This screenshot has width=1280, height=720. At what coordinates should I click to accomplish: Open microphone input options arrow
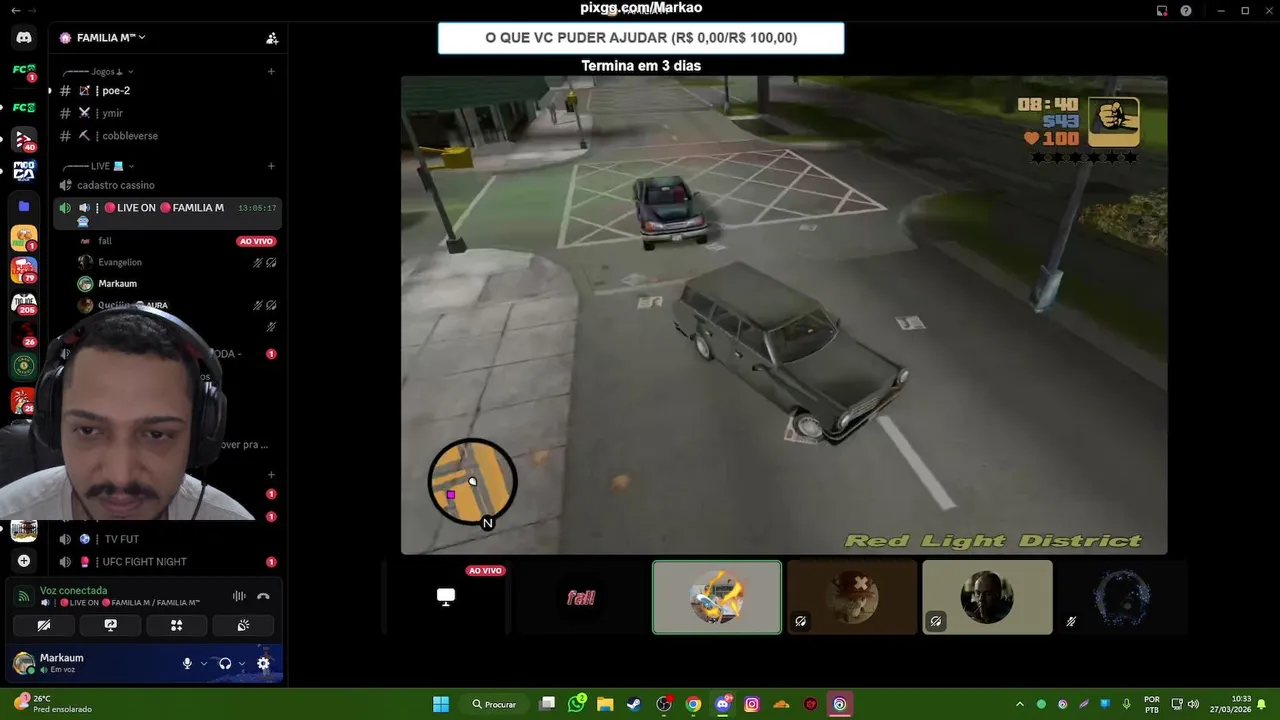point(204,664)
